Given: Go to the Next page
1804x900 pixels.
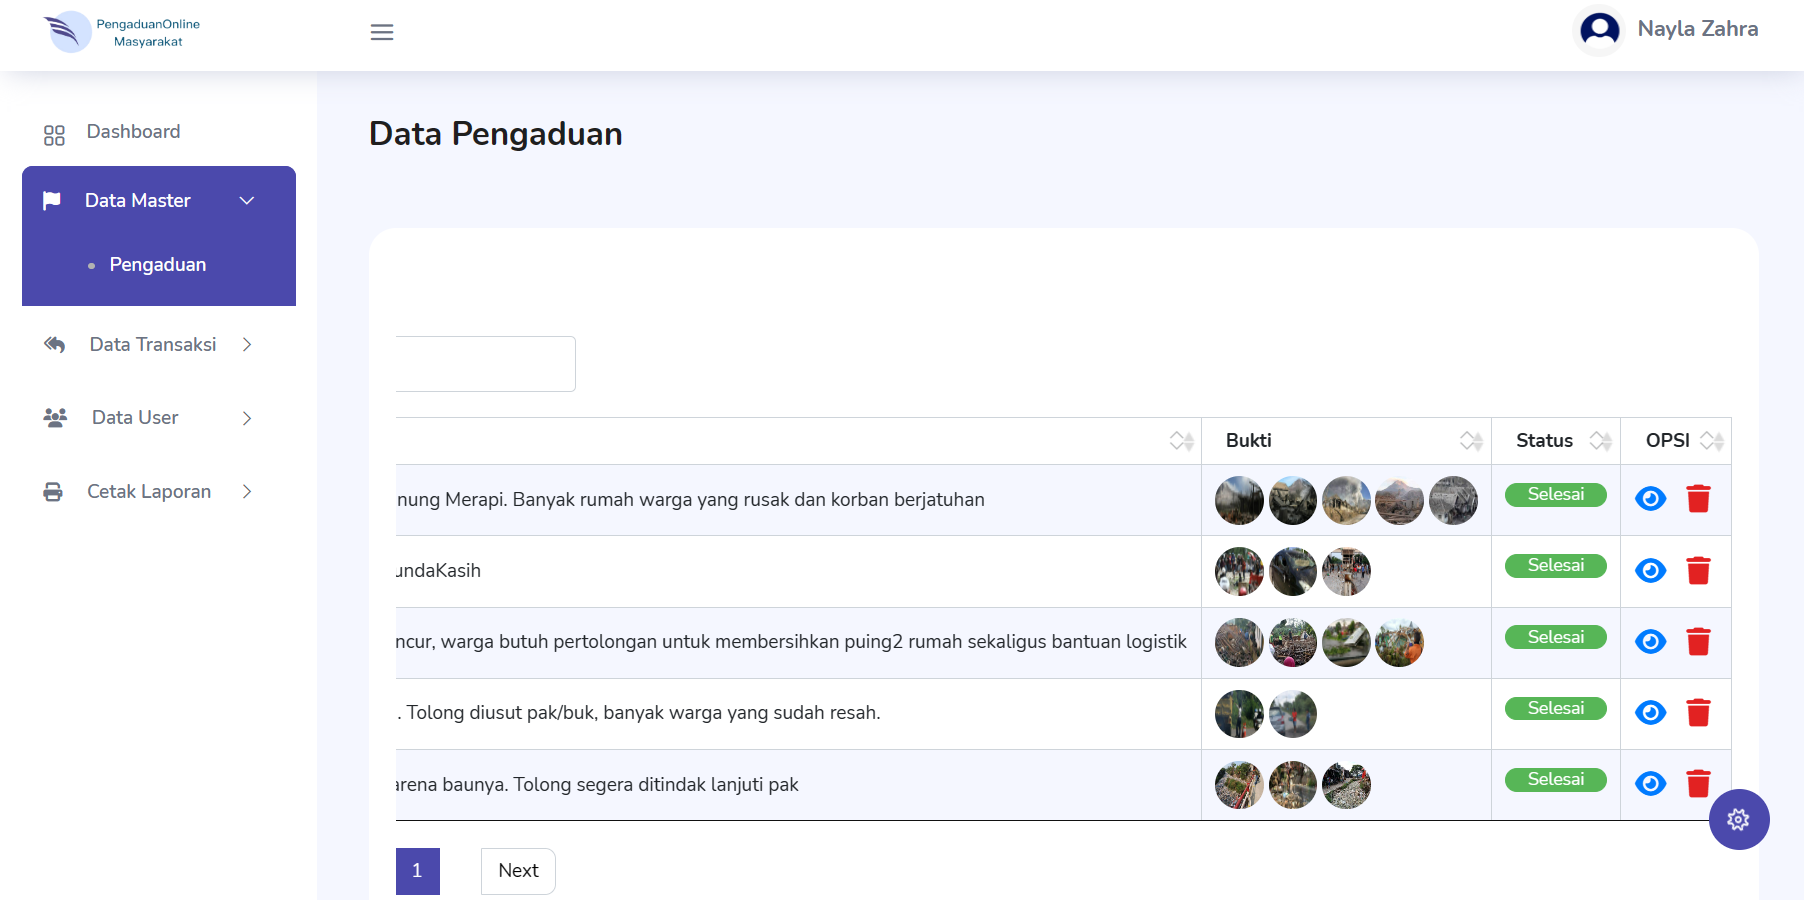Looking at the screenshot, I should (518, 871).
